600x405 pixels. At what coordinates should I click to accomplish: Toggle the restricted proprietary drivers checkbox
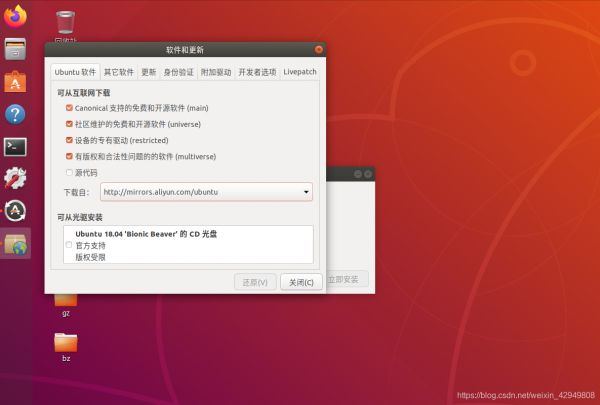click(69, 140)
